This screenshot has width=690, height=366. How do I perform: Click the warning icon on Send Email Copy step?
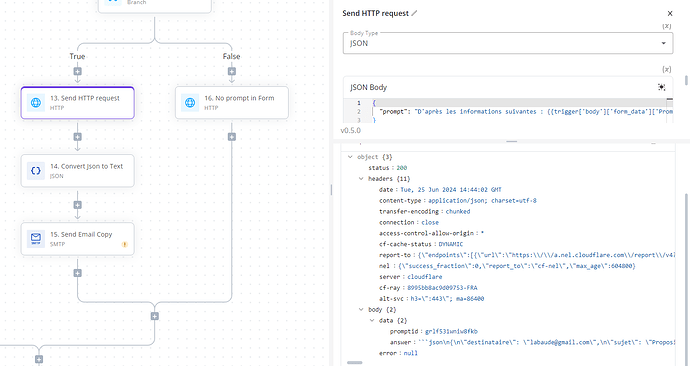(x=125, y=245)
